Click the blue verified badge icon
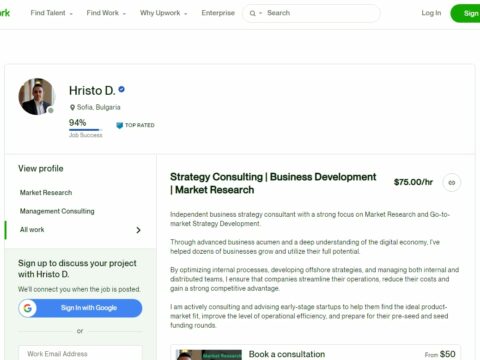 point(122,89)
